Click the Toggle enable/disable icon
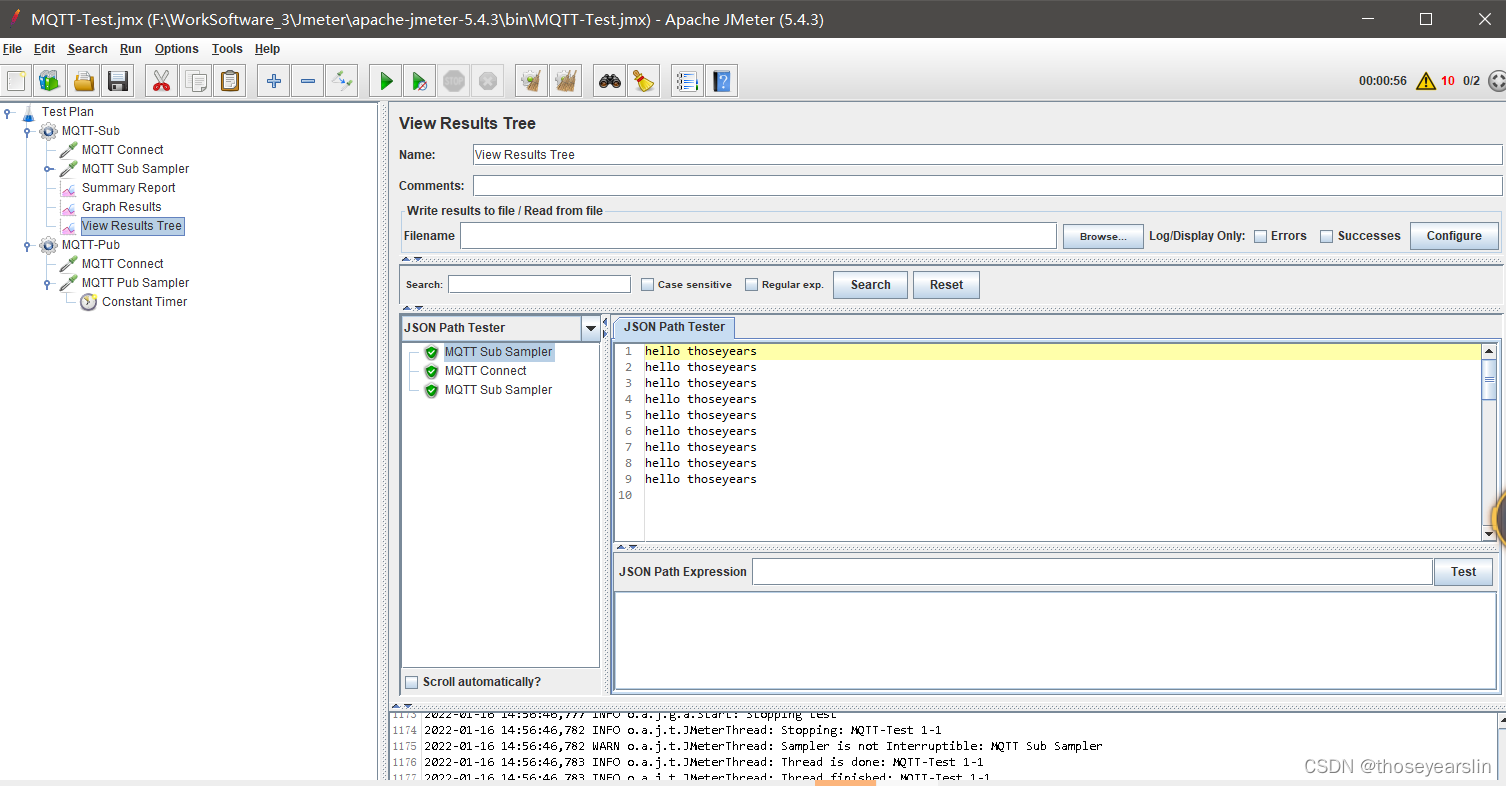Viewport: 1506px width, 786px height. [342, 81]
